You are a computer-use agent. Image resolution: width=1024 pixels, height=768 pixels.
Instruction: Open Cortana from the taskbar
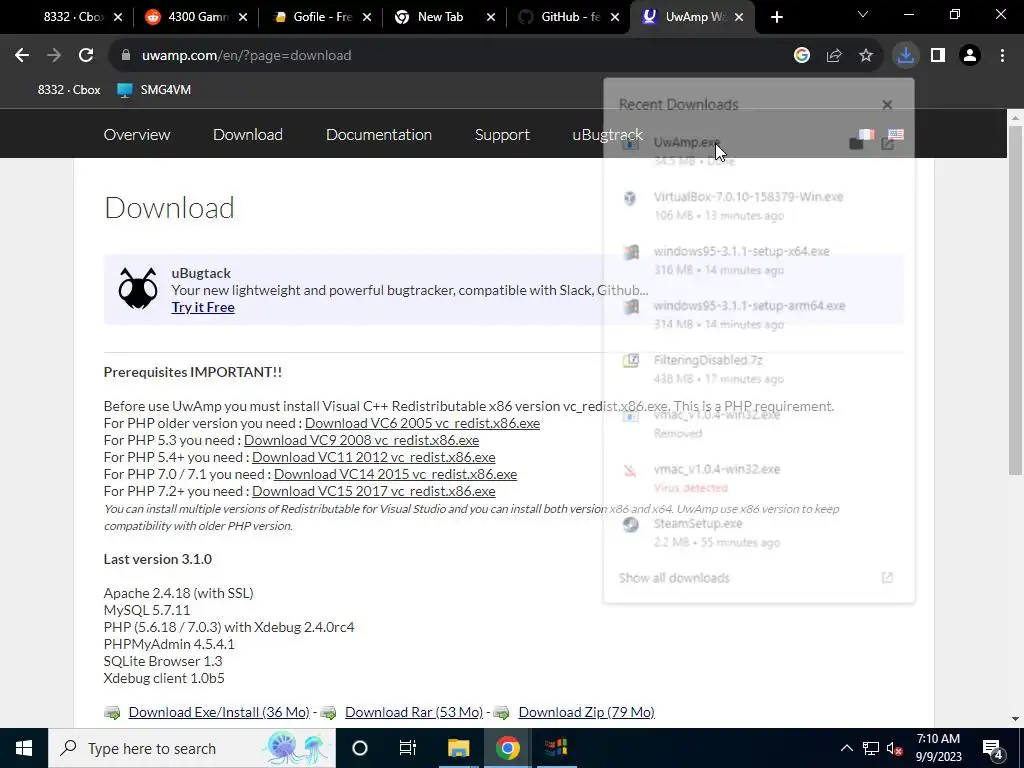point(360,748)
